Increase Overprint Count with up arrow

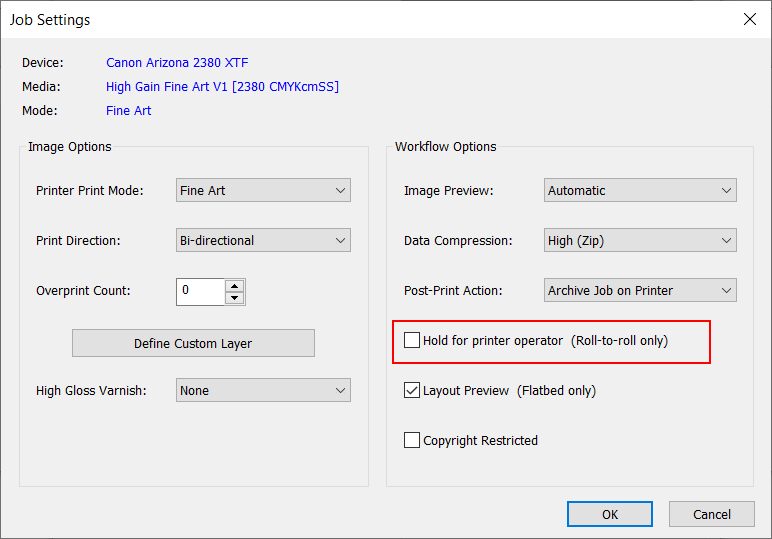click(x=234, y=285)
